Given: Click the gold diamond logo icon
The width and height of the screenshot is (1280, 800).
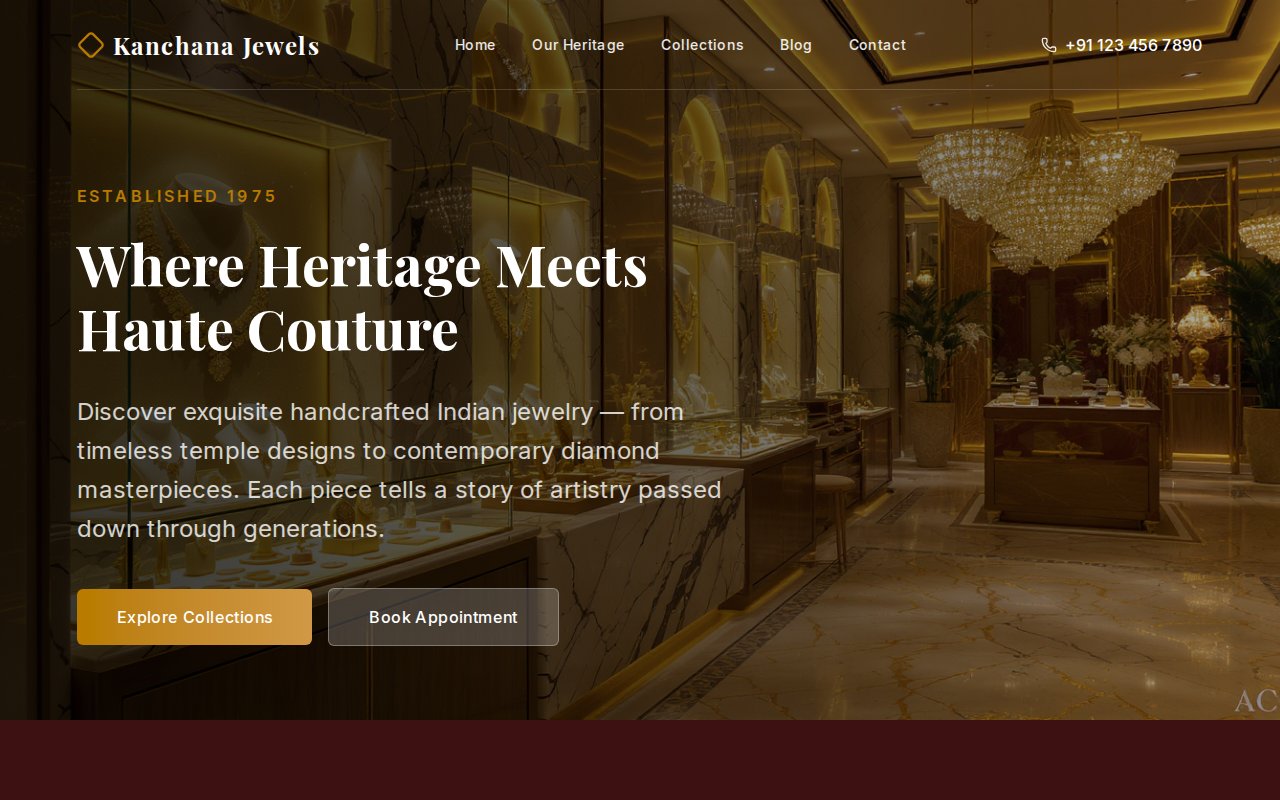Looking at the screenshot, I should pyautogui.click(x=91, y=45).
